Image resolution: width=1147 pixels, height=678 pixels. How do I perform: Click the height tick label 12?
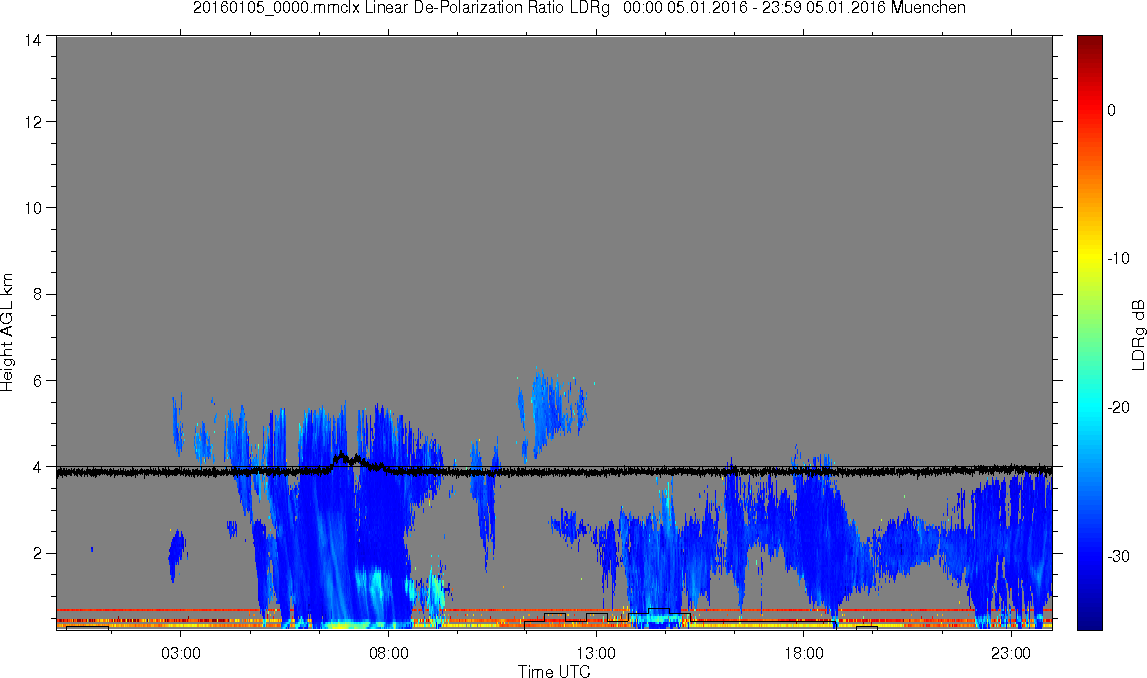[32, 121]
